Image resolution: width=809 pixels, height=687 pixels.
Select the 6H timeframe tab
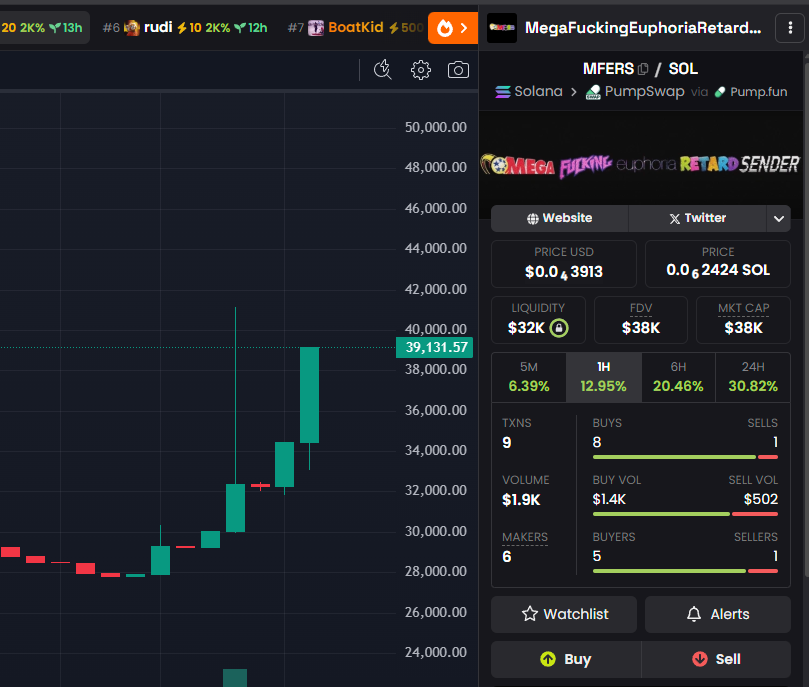[x=678, y=377]
